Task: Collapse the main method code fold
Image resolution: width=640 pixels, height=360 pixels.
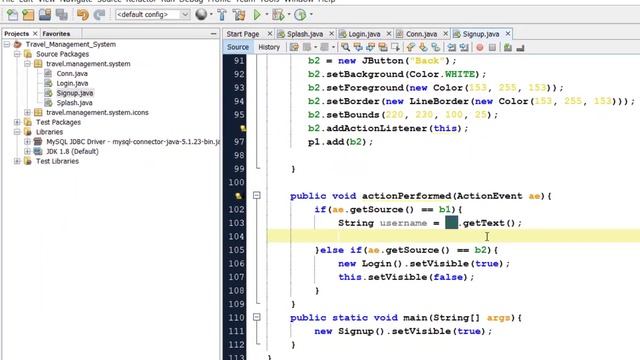Action: coord(256,317)
